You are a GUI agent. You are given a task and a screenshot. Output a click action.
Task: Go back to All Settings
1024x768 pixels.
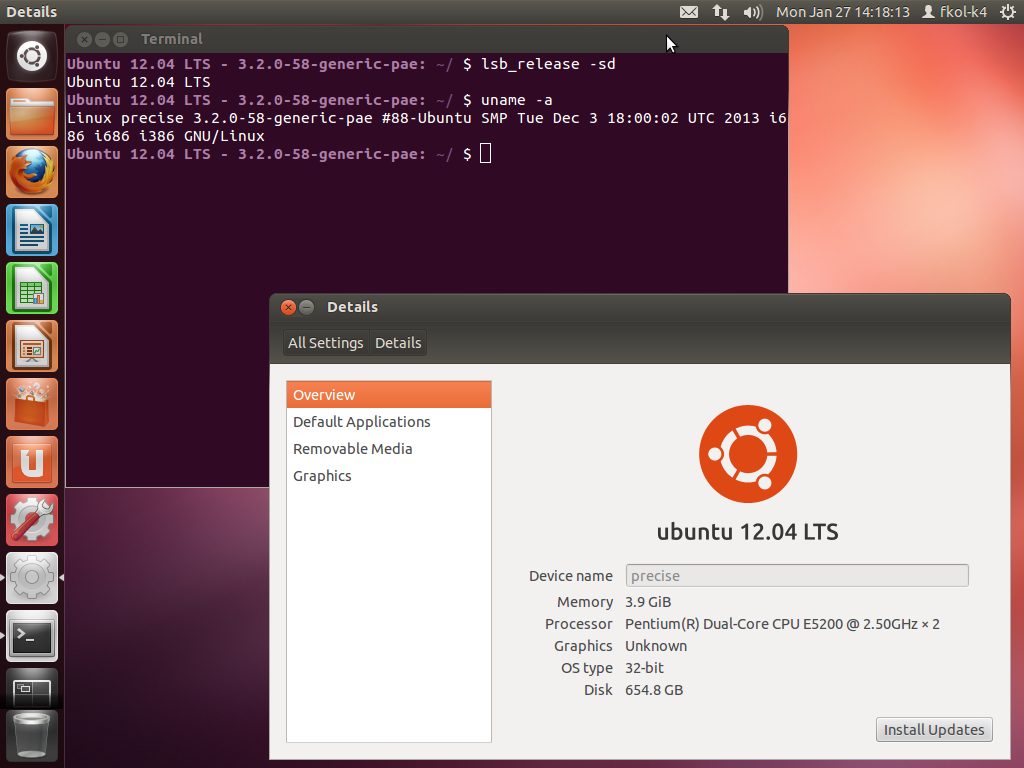(325, 343)
